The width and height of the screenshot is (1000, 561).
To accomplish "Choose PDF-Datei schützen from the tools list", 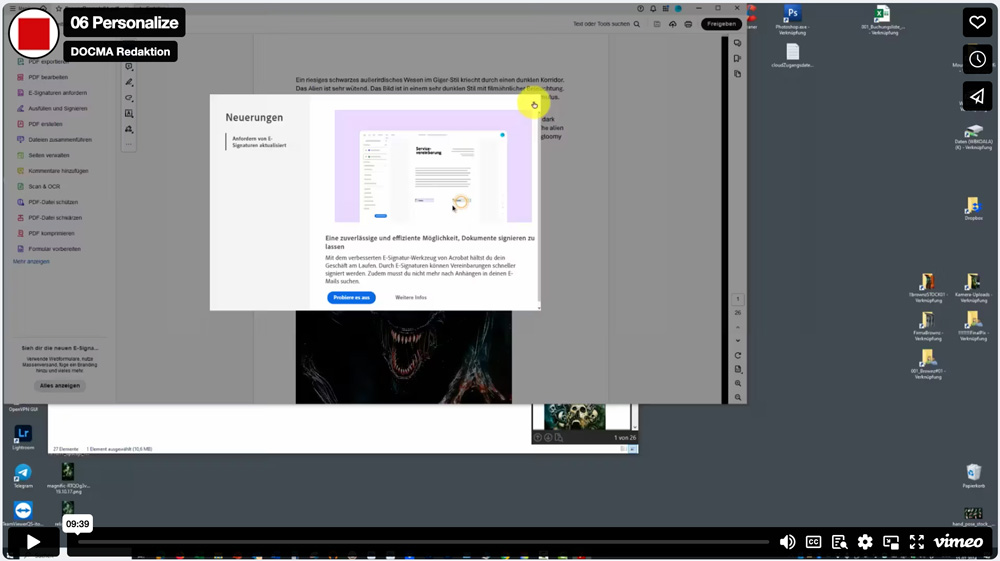I will tap(53, 202).
